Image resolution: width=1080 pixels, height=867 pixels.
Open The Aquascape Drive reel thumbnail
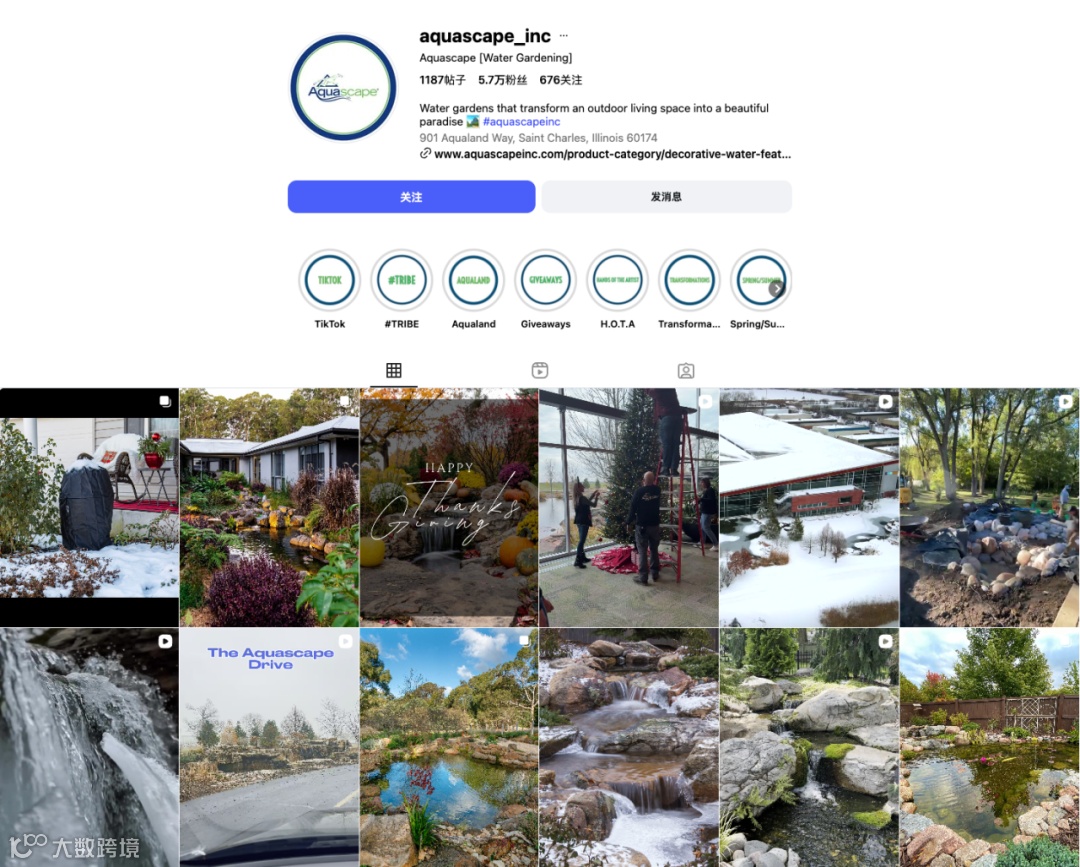click(269, 747)
